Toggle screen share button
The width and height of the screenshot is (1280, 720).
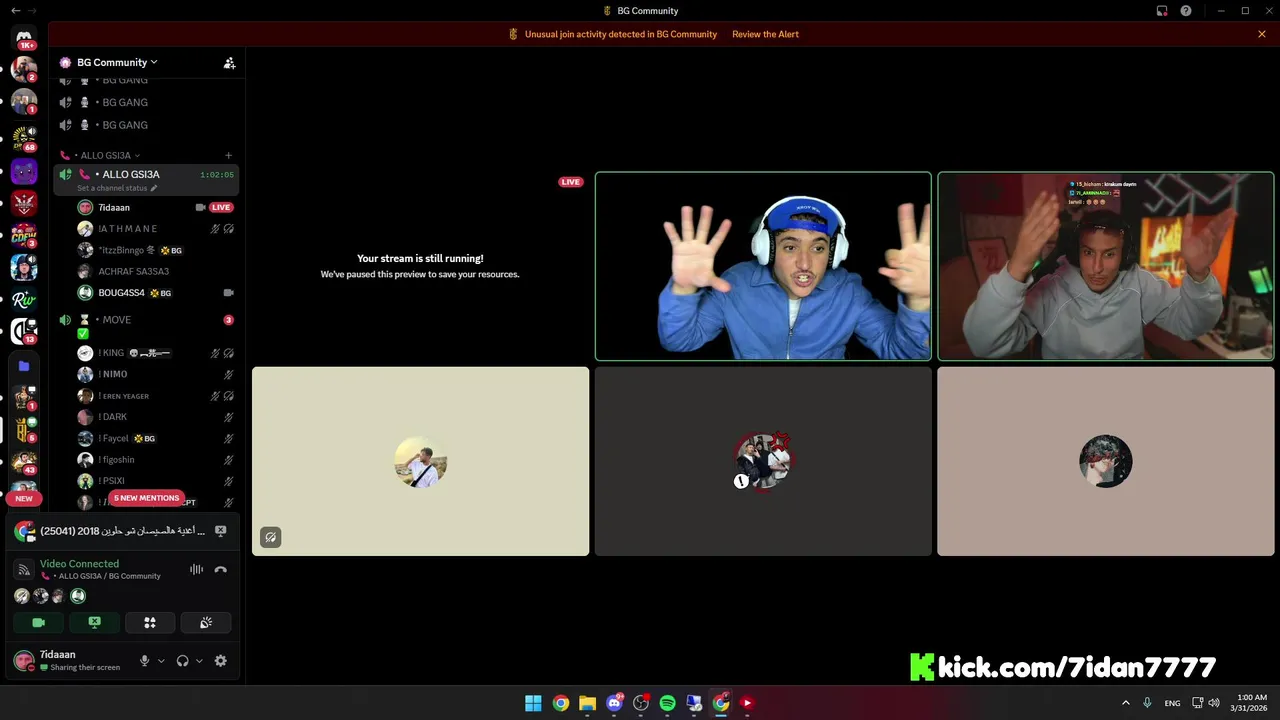[x=94, y=622]
